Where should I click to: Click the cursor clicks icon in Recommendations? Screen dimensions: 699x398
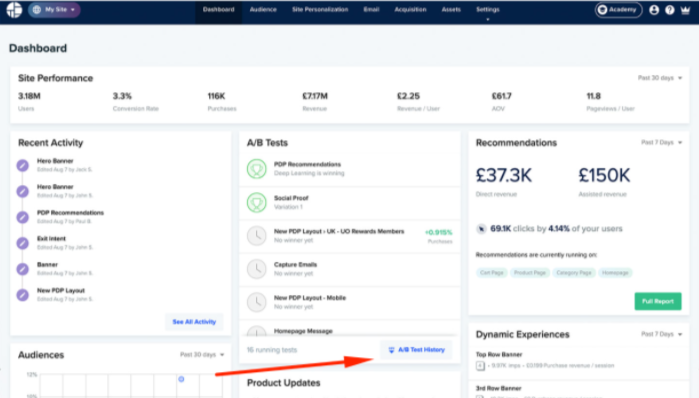point(481,229)
